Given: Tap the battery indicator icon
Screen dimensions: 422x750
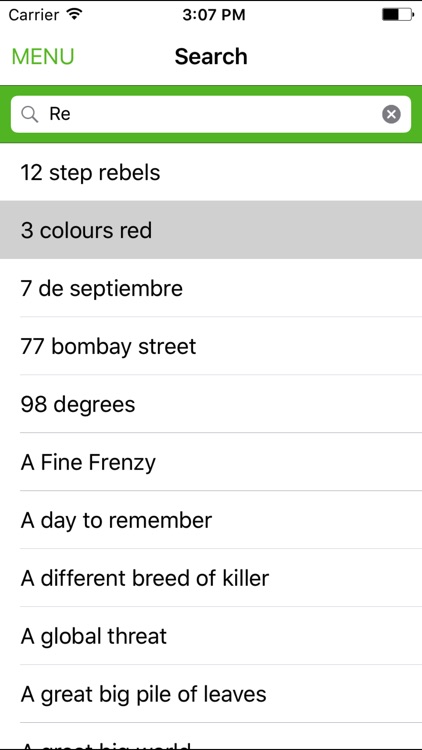Looking at the screenshot, I should click(x=398, y=14).
